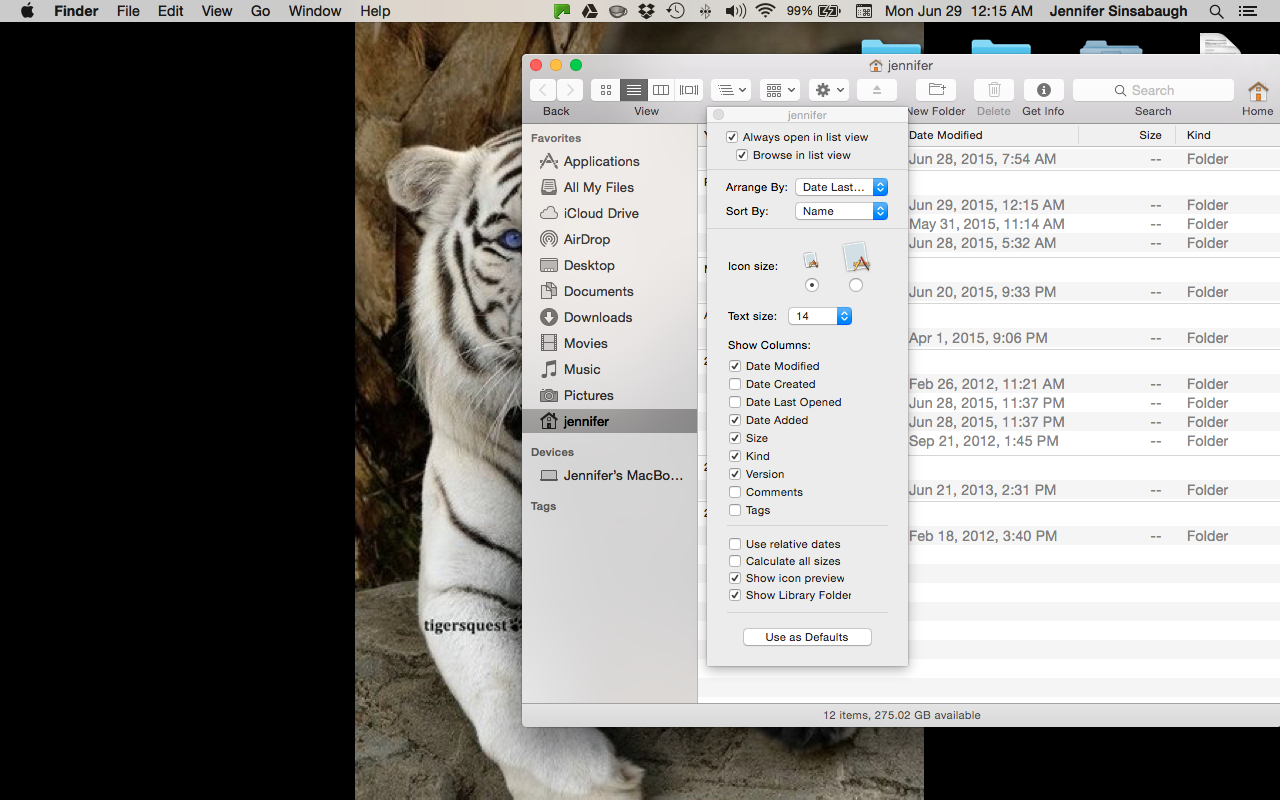Click the forward navigation arrow
1280x800 pixels.
[x=568, y=90]
